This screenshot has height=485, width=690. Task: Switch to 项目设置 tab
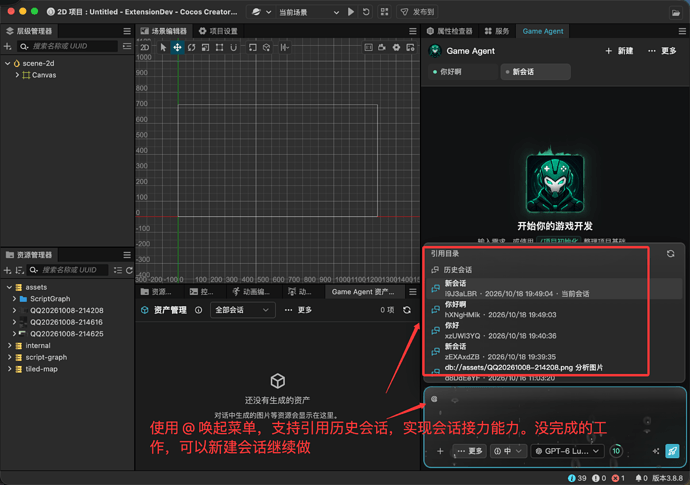point(218,31)
